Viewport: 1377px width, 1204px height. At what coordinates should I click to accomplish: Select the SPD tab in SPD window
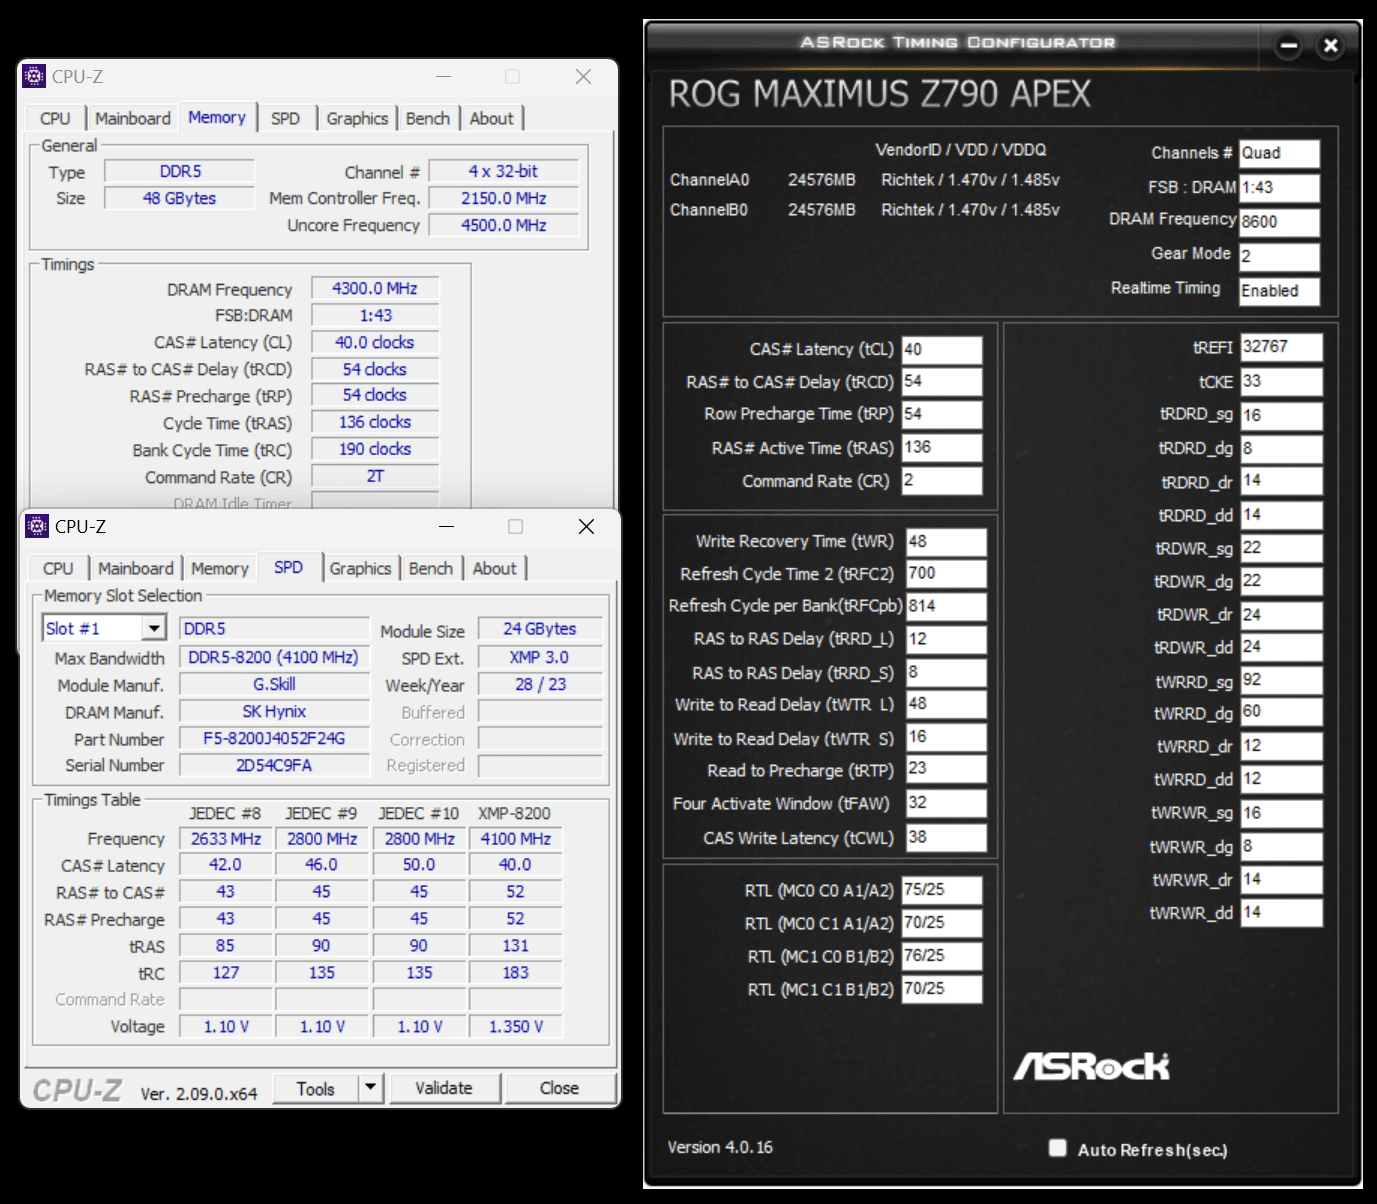289,567
